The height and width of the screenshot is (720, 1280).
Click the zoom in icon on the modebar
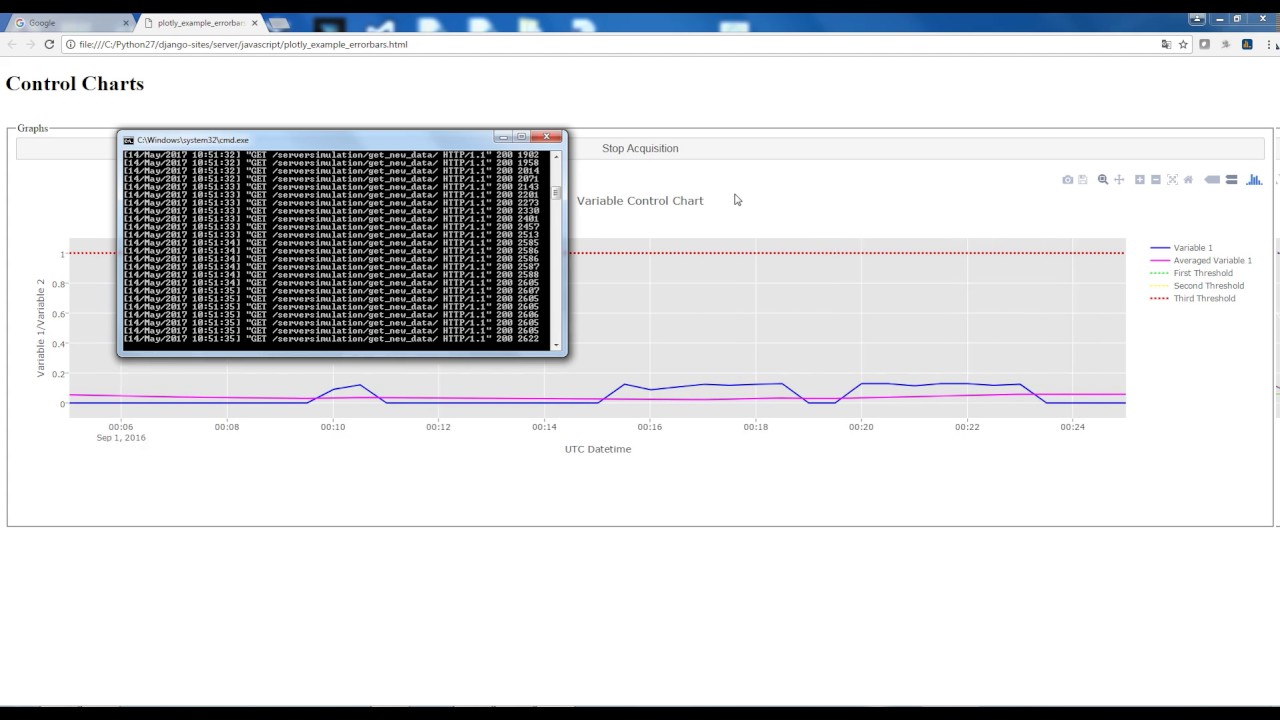(1139, 179)
